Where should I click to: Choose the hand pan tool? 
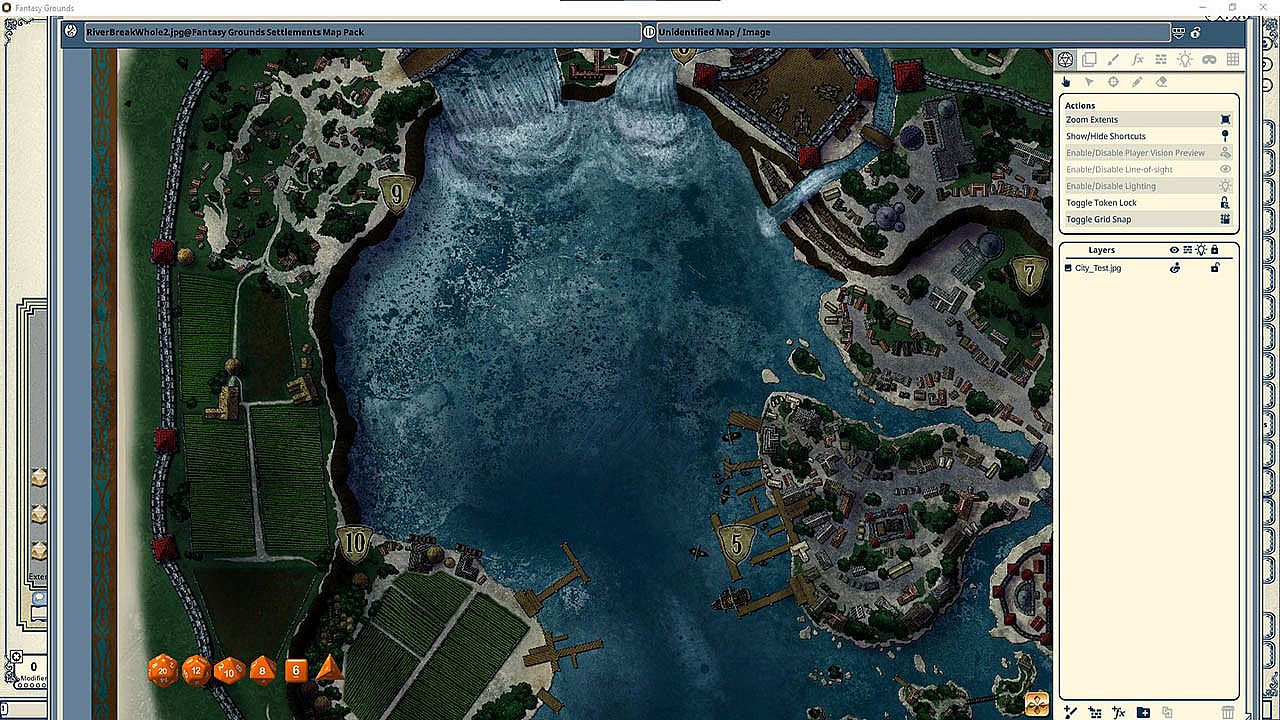(x=1066, y=82)
